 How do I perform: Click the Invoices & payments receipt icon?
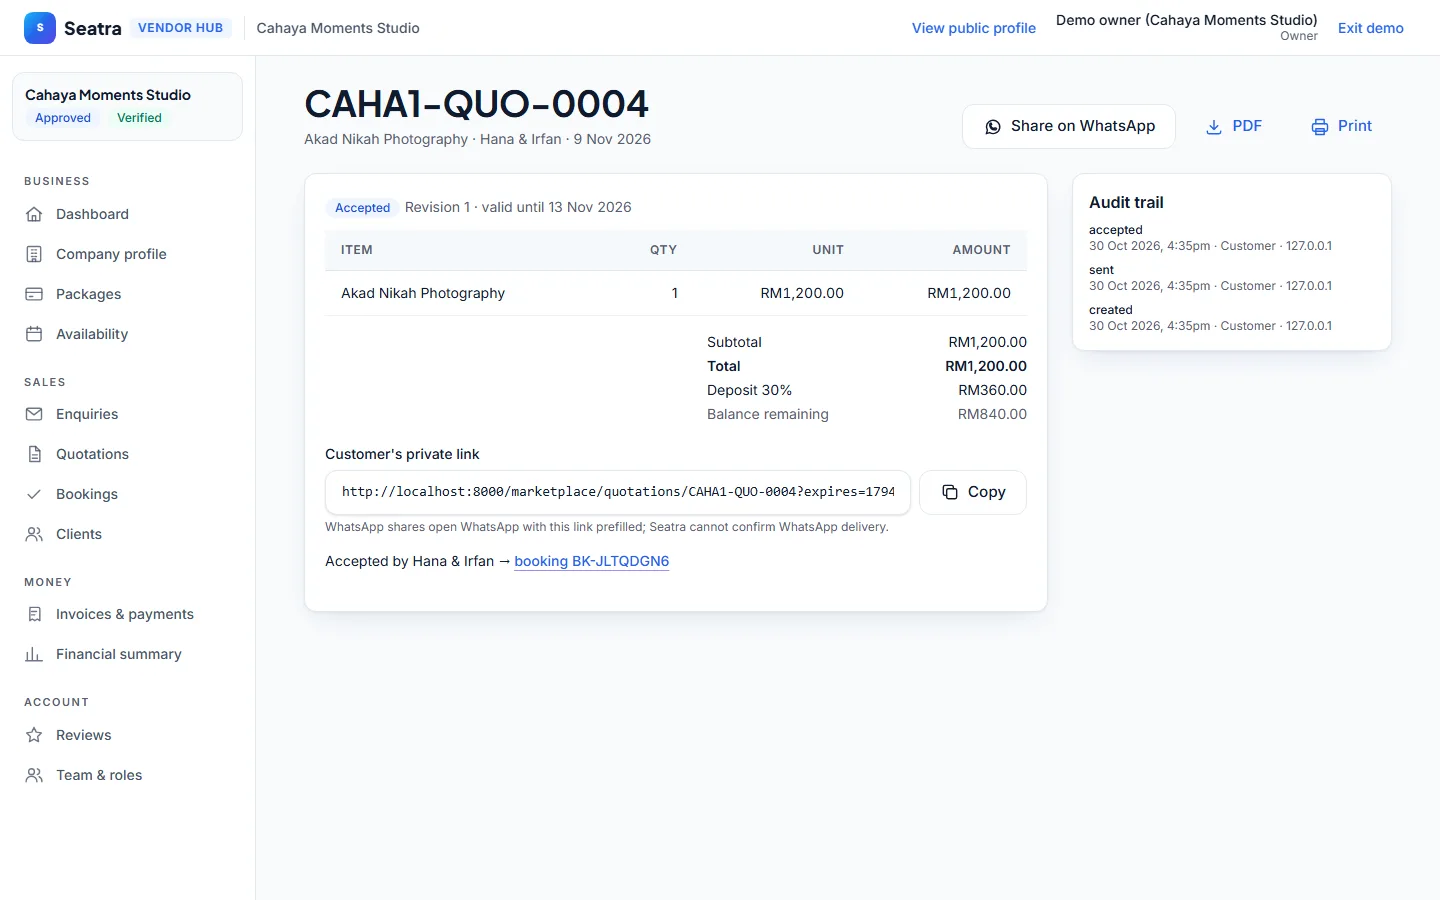(34, 614)
